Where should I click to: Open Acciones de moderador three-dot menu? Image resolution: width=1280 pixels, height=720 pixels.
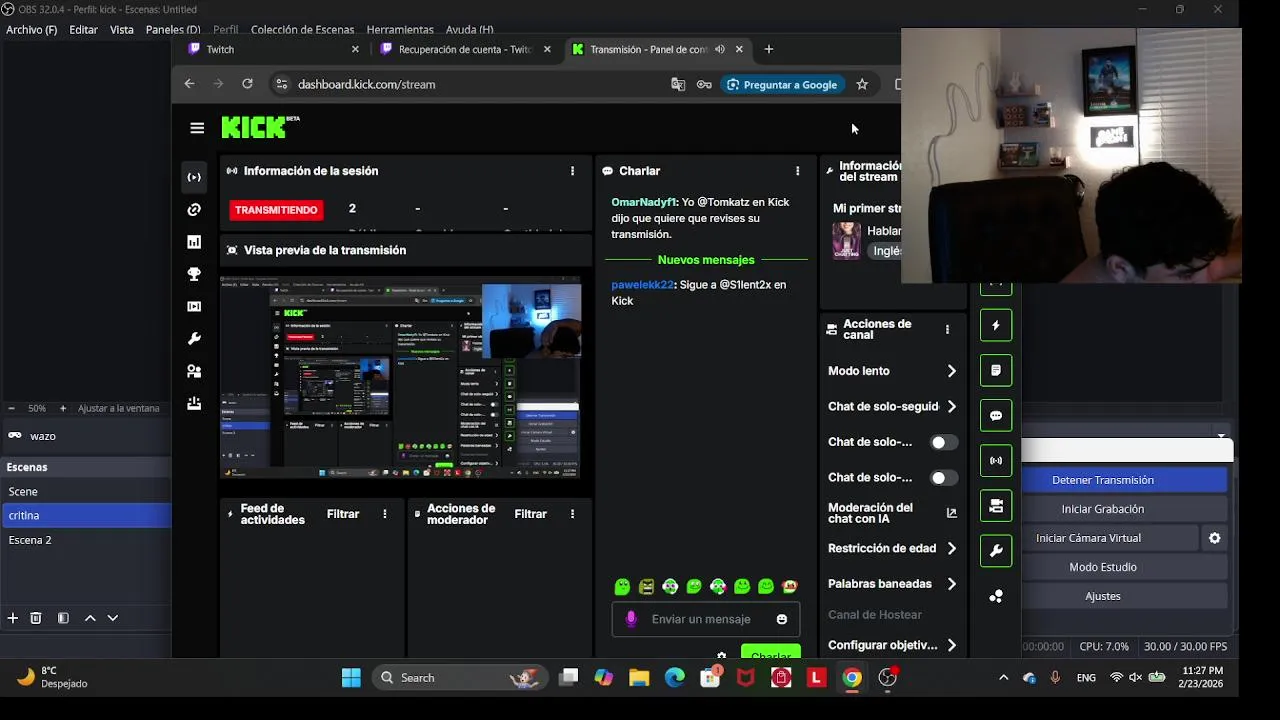(572, 514)
